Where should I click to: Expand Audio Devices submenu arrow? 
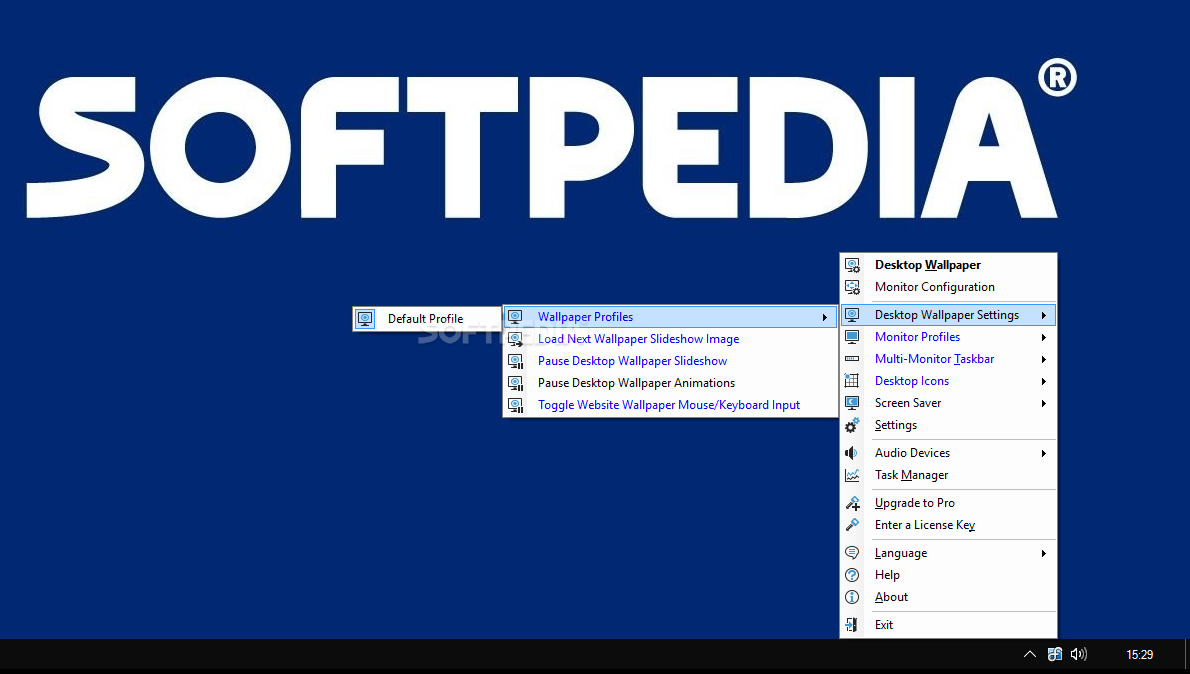(1044, 454)
